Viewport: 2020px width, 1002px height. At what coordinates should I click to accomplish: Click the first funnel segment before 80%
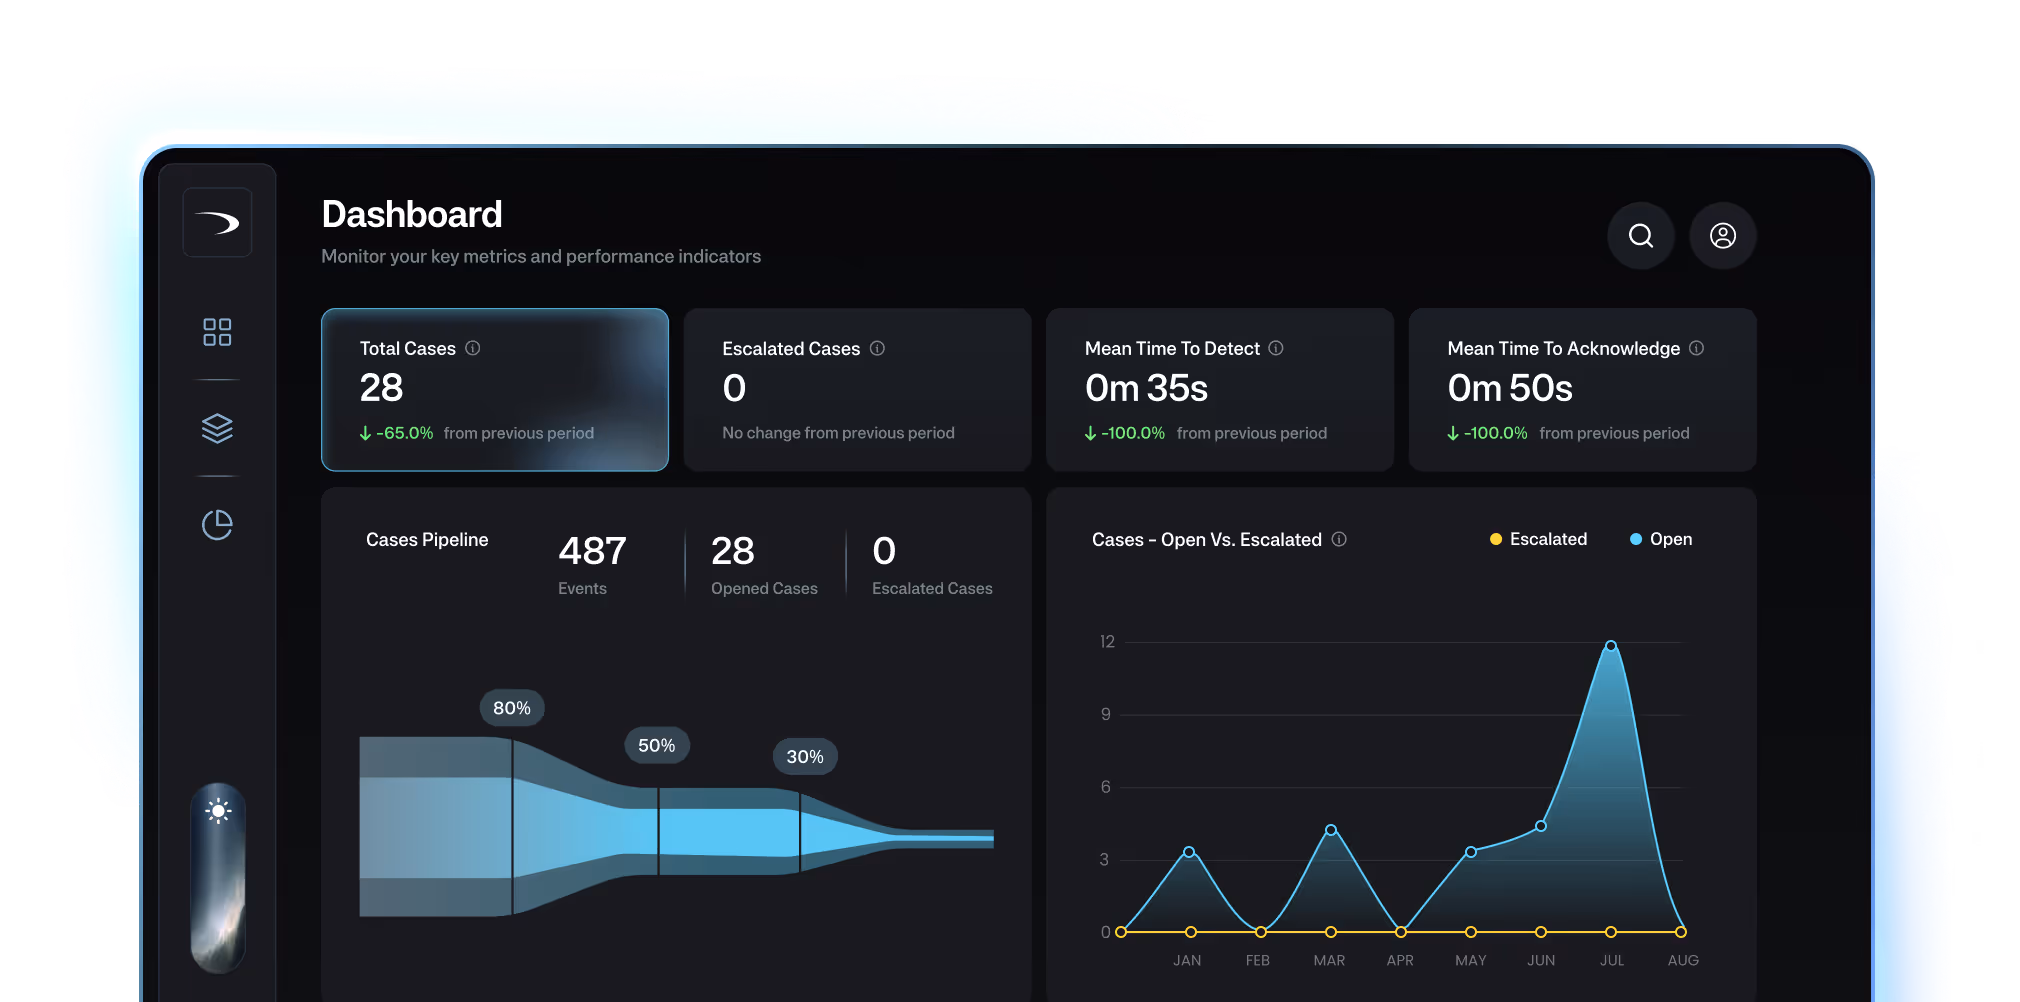click(x=436, y=827)
